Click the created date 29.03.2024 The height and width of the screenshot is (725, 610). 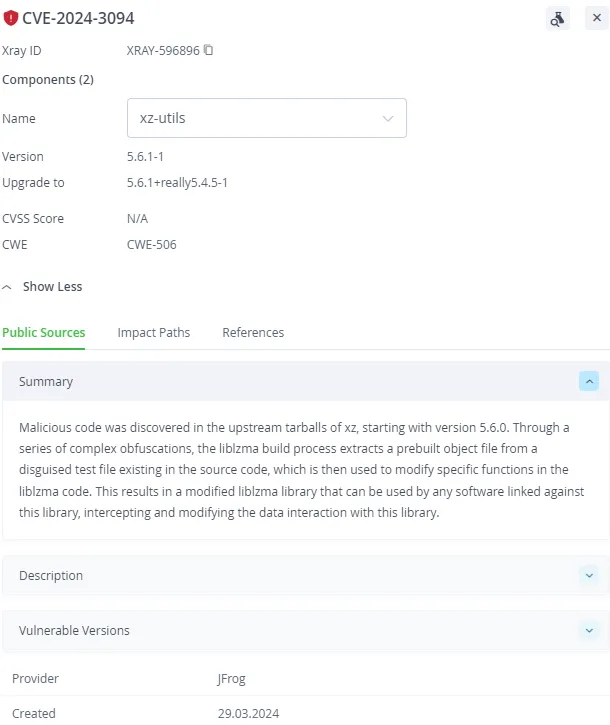coord(248,713)
